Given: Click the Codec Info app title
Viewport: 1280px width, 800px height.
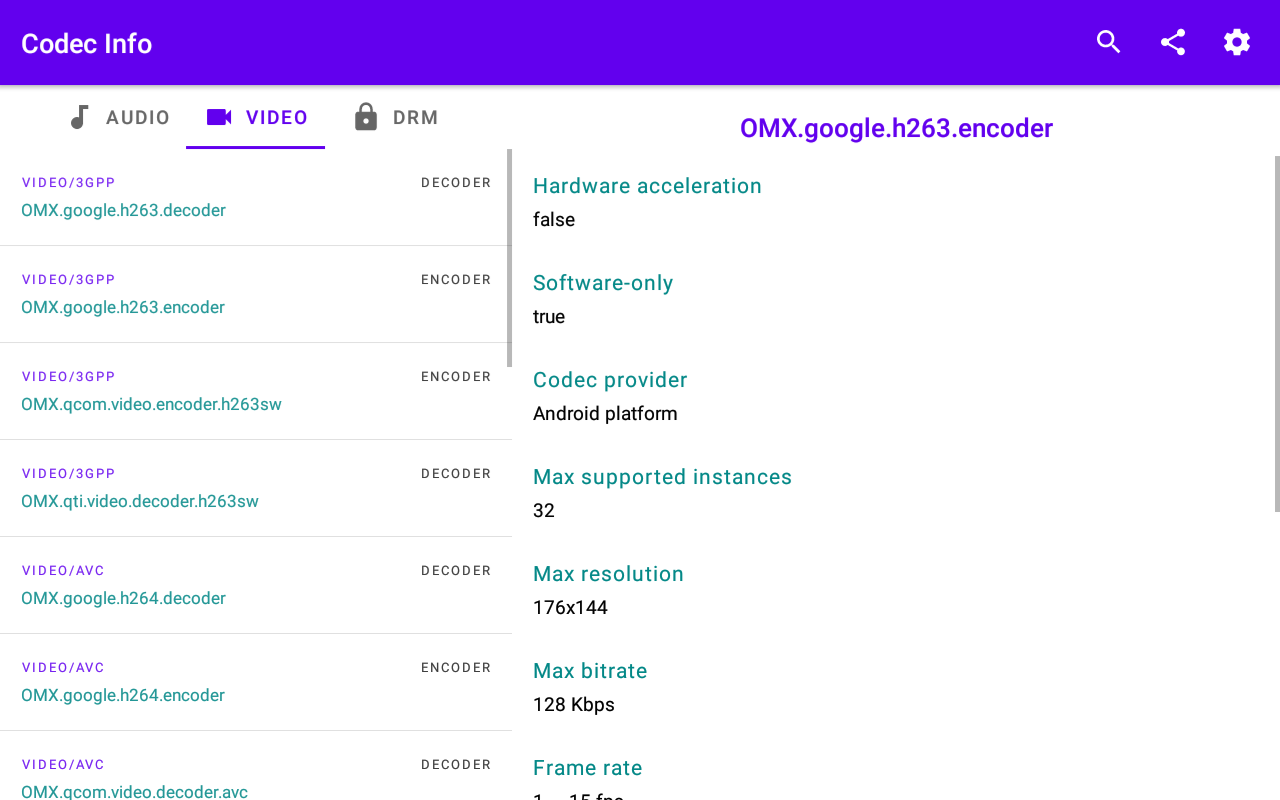Looking at the screenshot, I should click(x=86, y=44).
